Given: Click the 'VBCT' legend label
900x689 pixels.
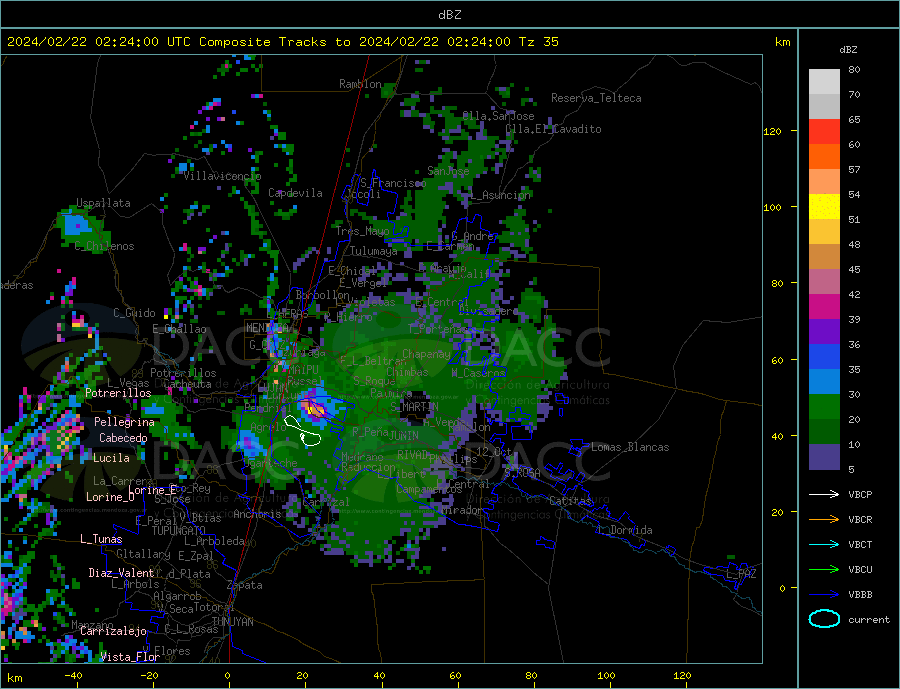Looking at the screenshot, I should coord(860,544).
